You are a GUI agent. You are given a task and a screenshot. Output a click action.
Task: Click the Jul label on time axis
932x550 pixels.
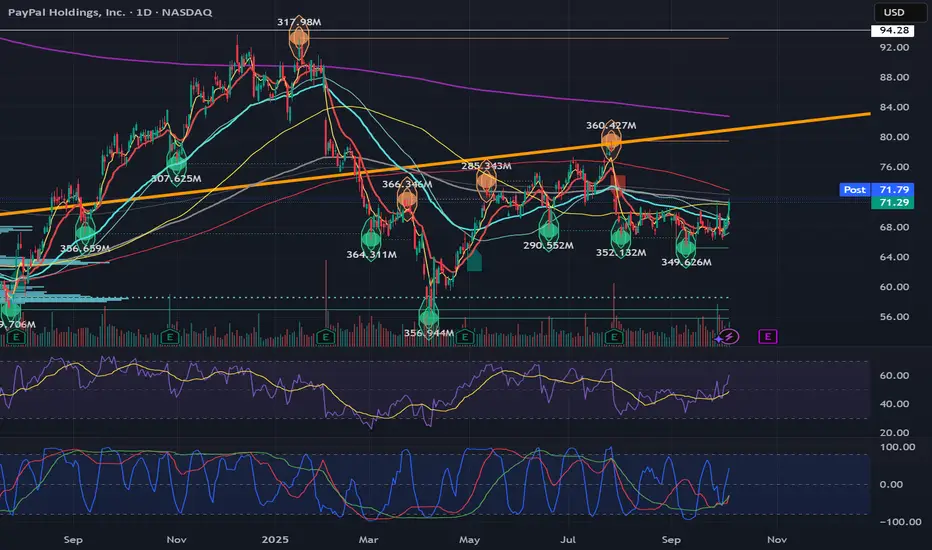click(568, 540)
